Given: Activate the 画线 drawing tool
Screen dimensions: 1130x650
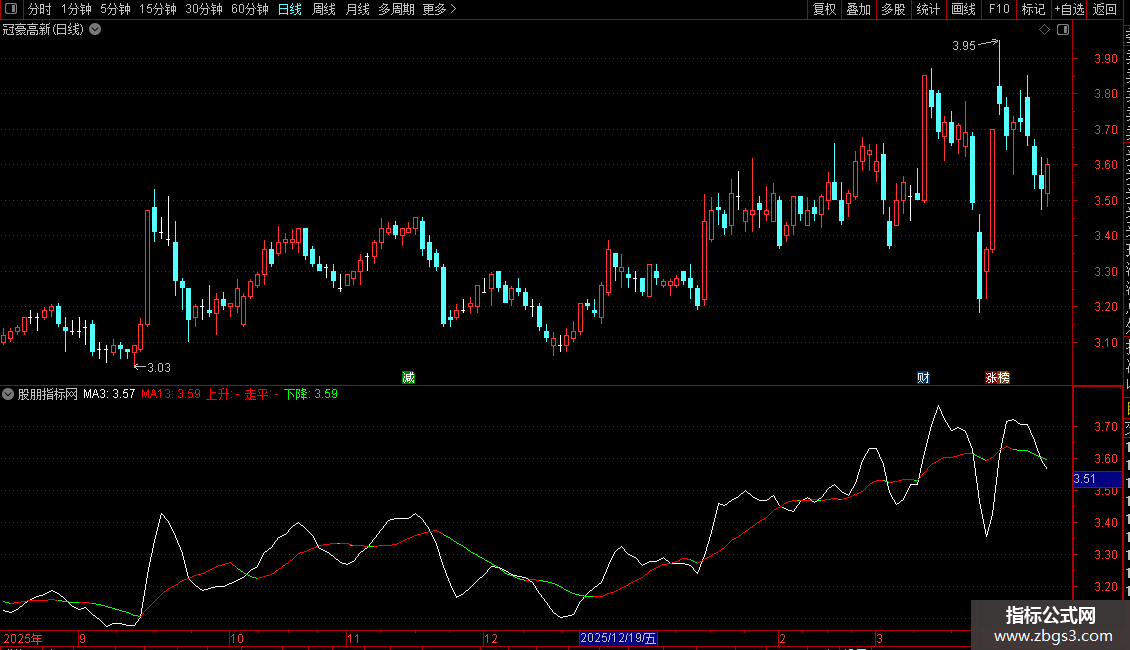Looking at the screenshot, I should [963, 9].
